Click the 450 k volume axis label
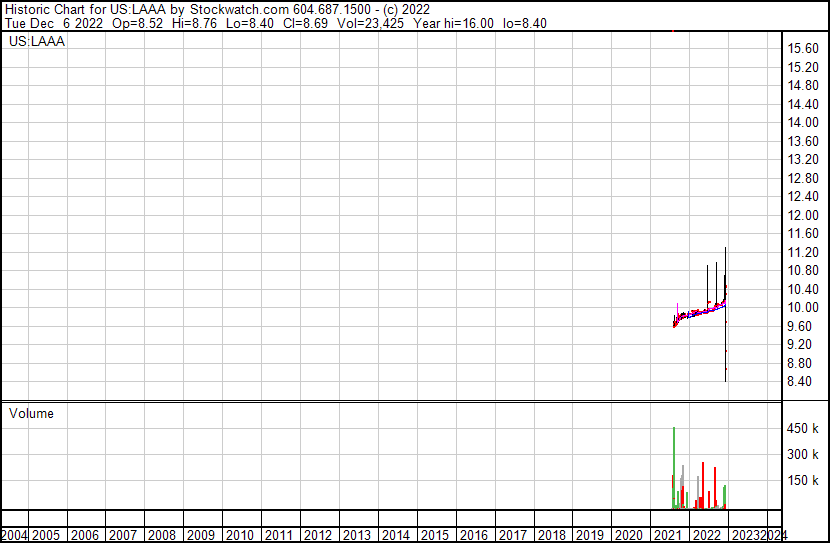 coord(804,428)
